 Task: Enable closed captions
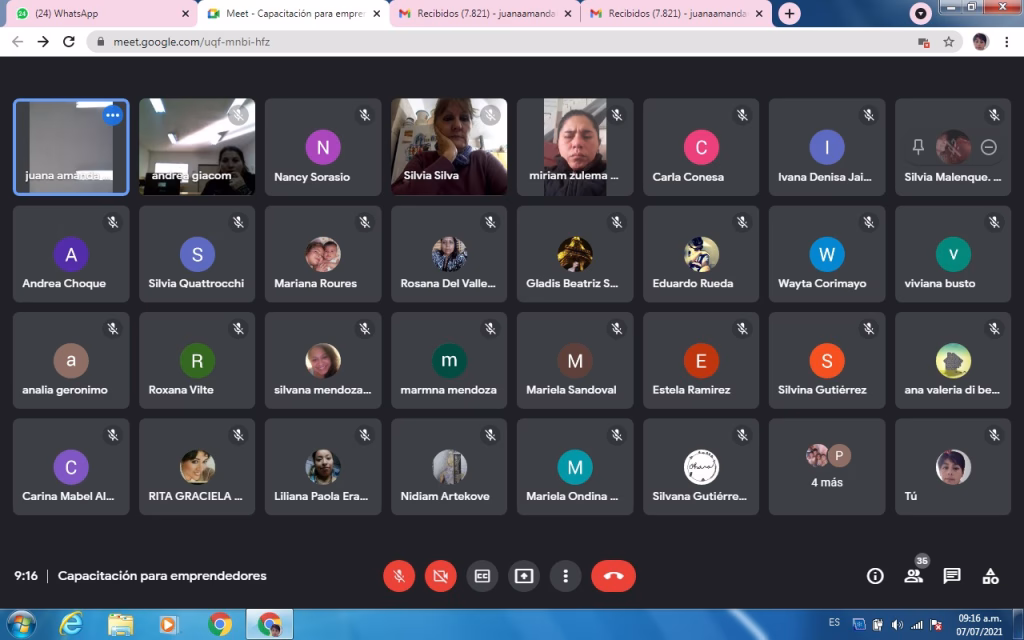482,576
